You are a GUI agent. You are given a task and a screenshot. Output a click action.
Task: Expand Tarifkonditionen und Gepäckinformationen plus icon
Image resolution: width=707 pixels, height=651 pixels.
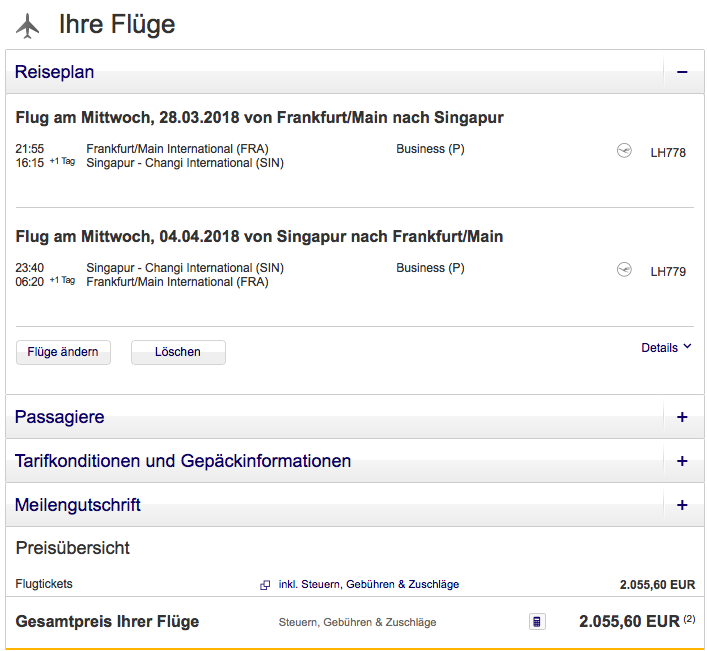point(682,461)
